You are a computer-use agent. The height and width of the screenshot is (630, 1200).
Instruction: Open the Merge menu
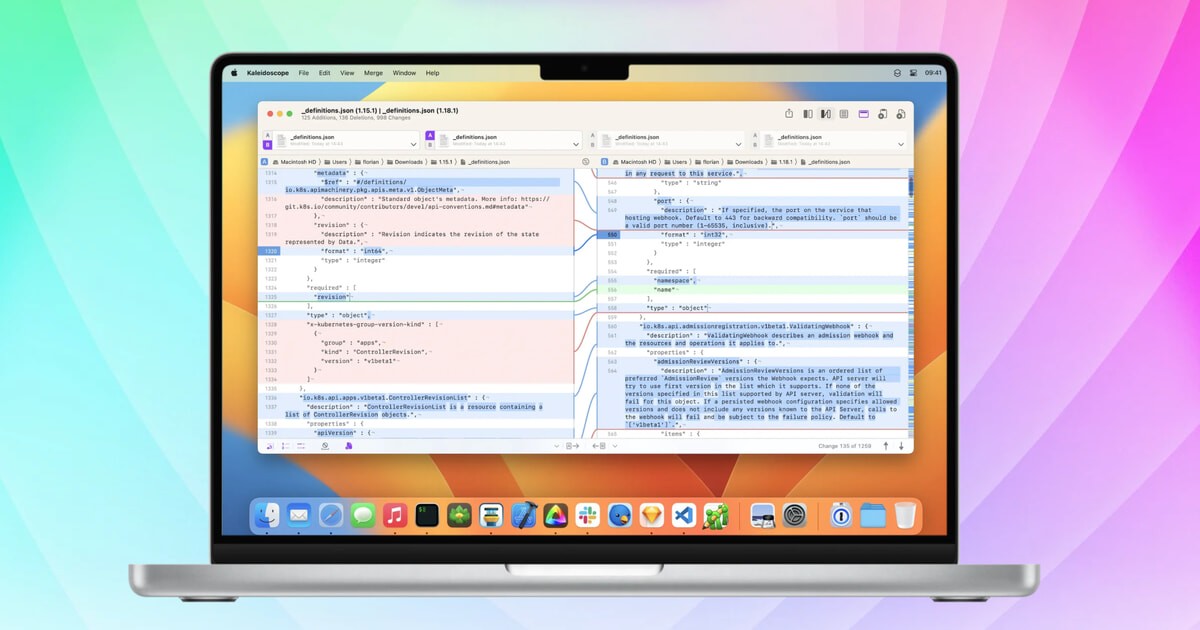tap(373, 73)
